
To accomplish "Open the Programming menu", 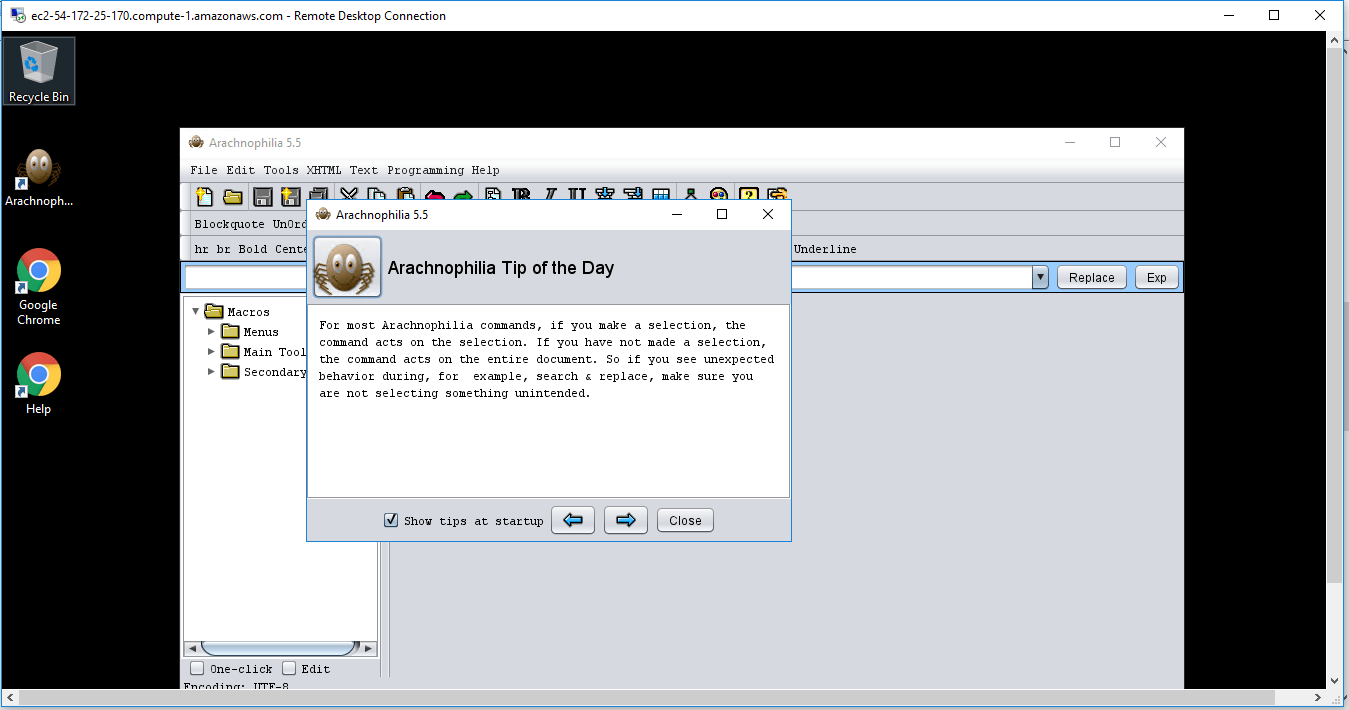I will point(425,170).
